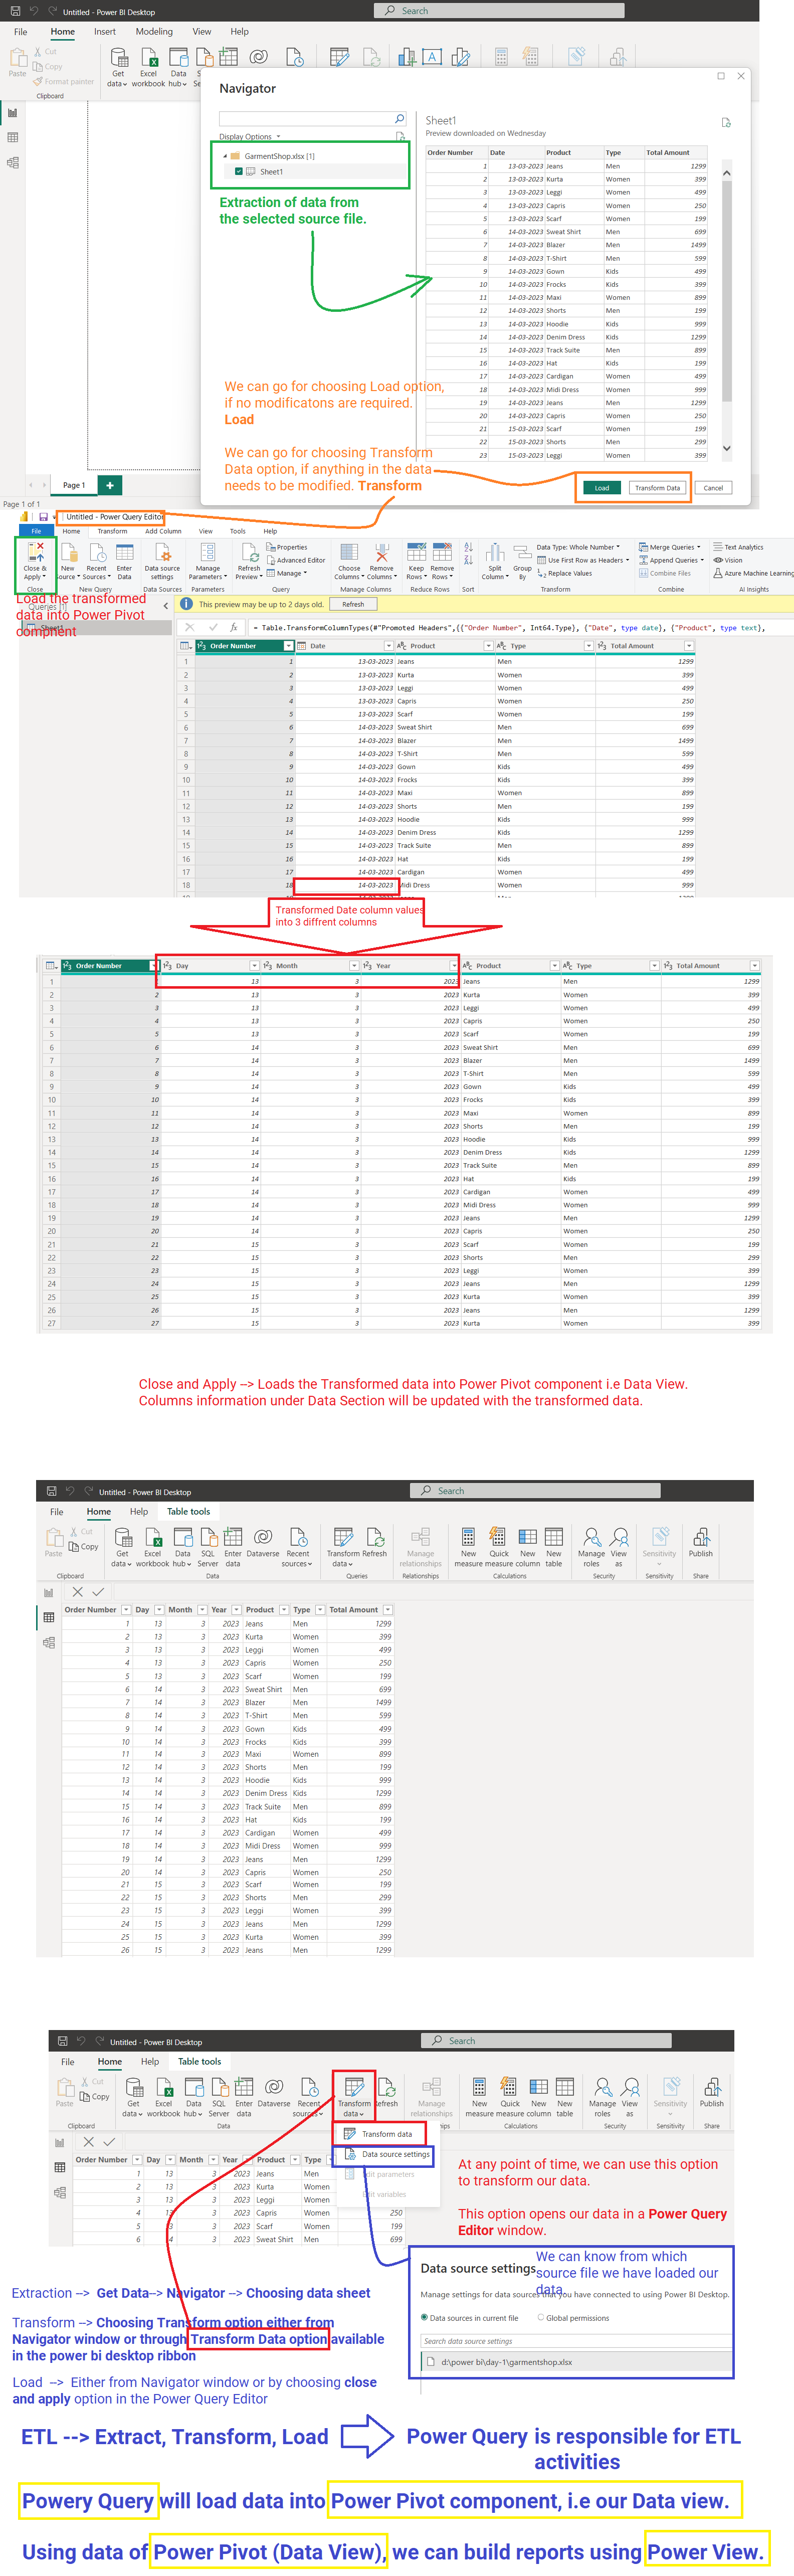Screen dimensions: 794x2576
Task: Click Vision in AI Insights group
Action: pos(728,560)
